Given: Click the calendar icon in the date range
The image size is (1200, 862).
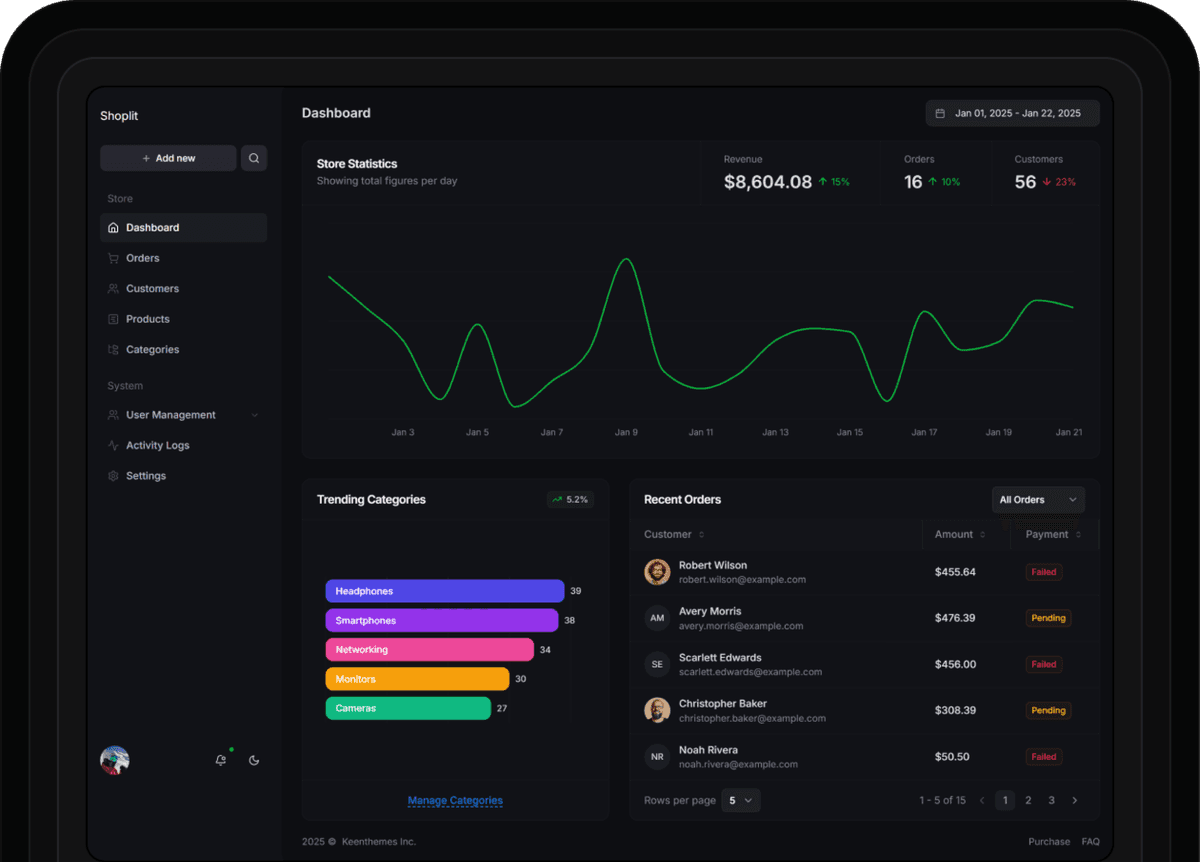Looking at the screenshot, I should (x=941, y=113).
